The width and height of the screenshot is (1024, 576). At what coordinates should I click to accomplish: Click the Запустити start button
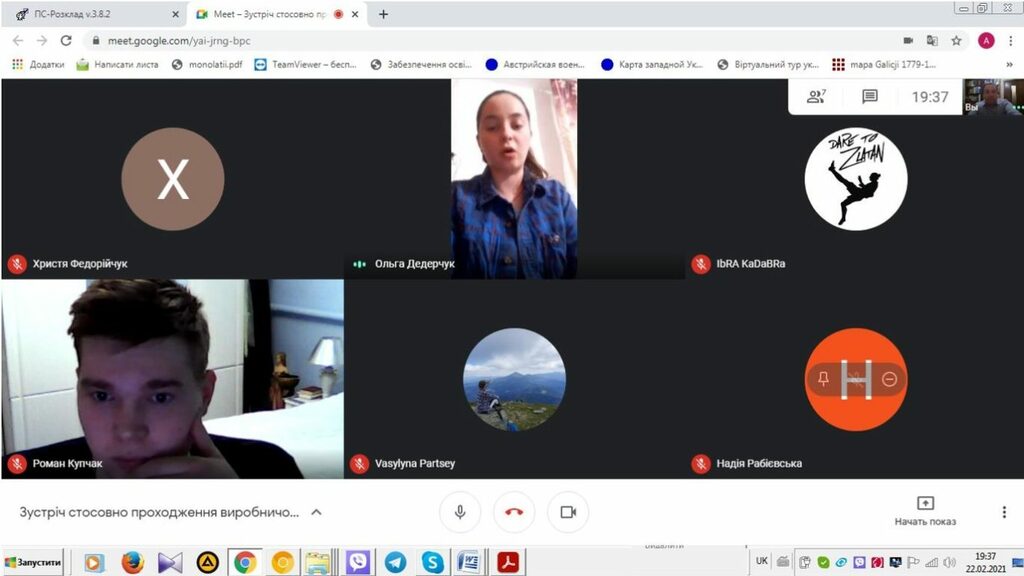pyautogui.click(x=34, y=563)
